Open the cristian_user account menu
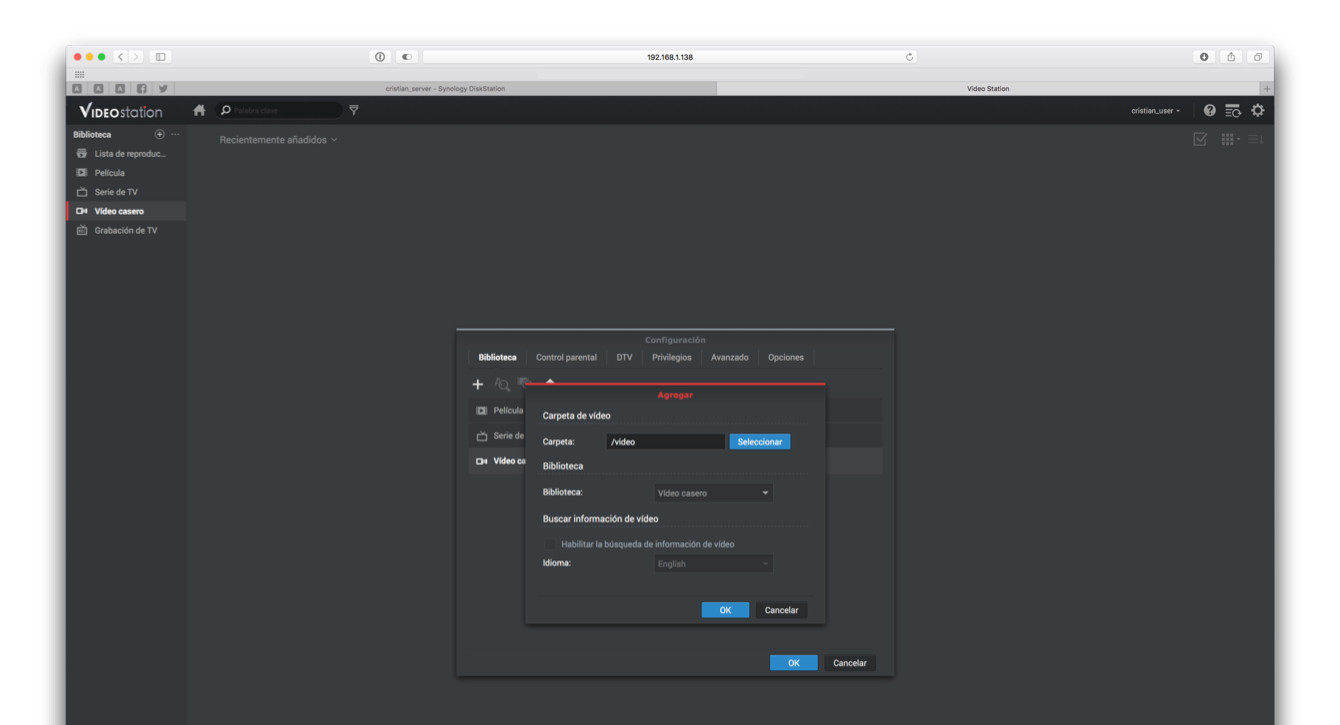 [x=1155, y=111]
